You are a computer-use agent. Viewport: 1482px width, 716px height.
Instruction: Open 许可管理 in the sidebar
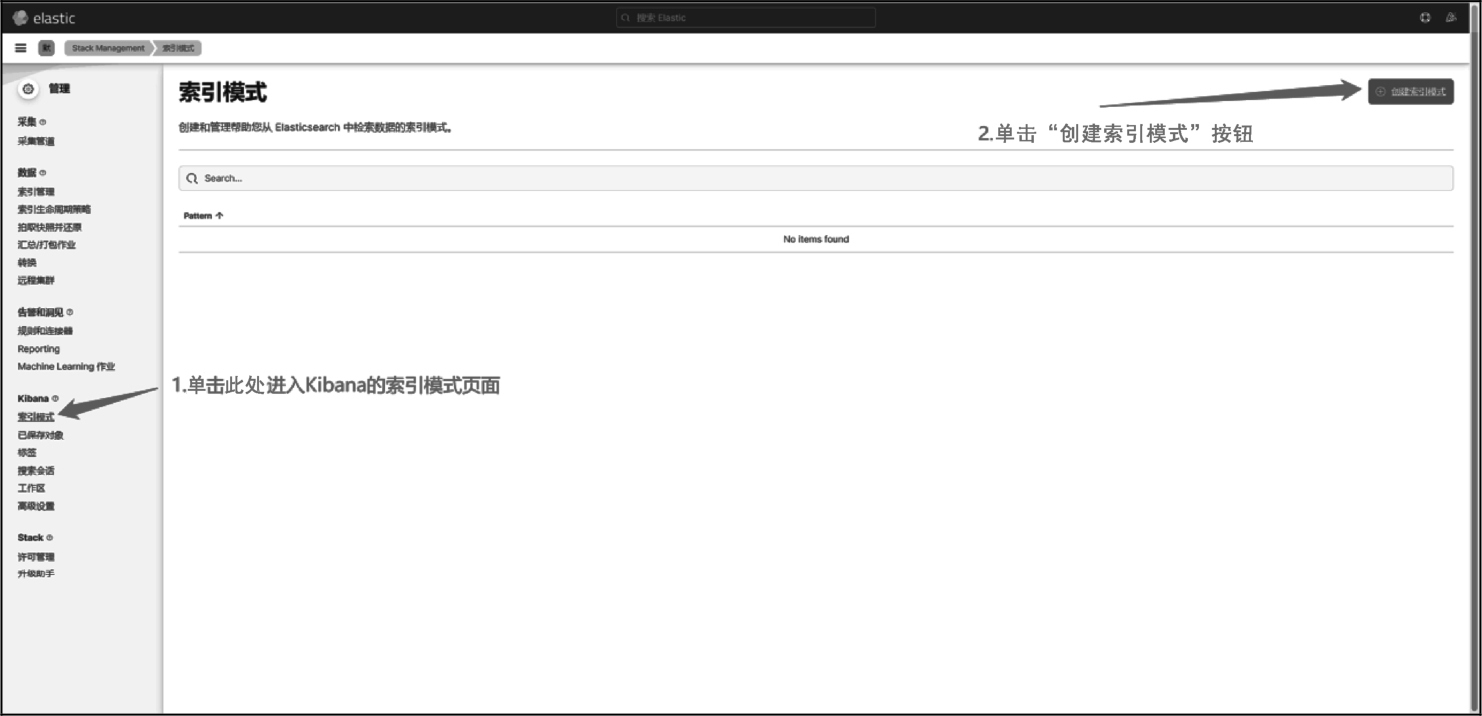point(36,557)
